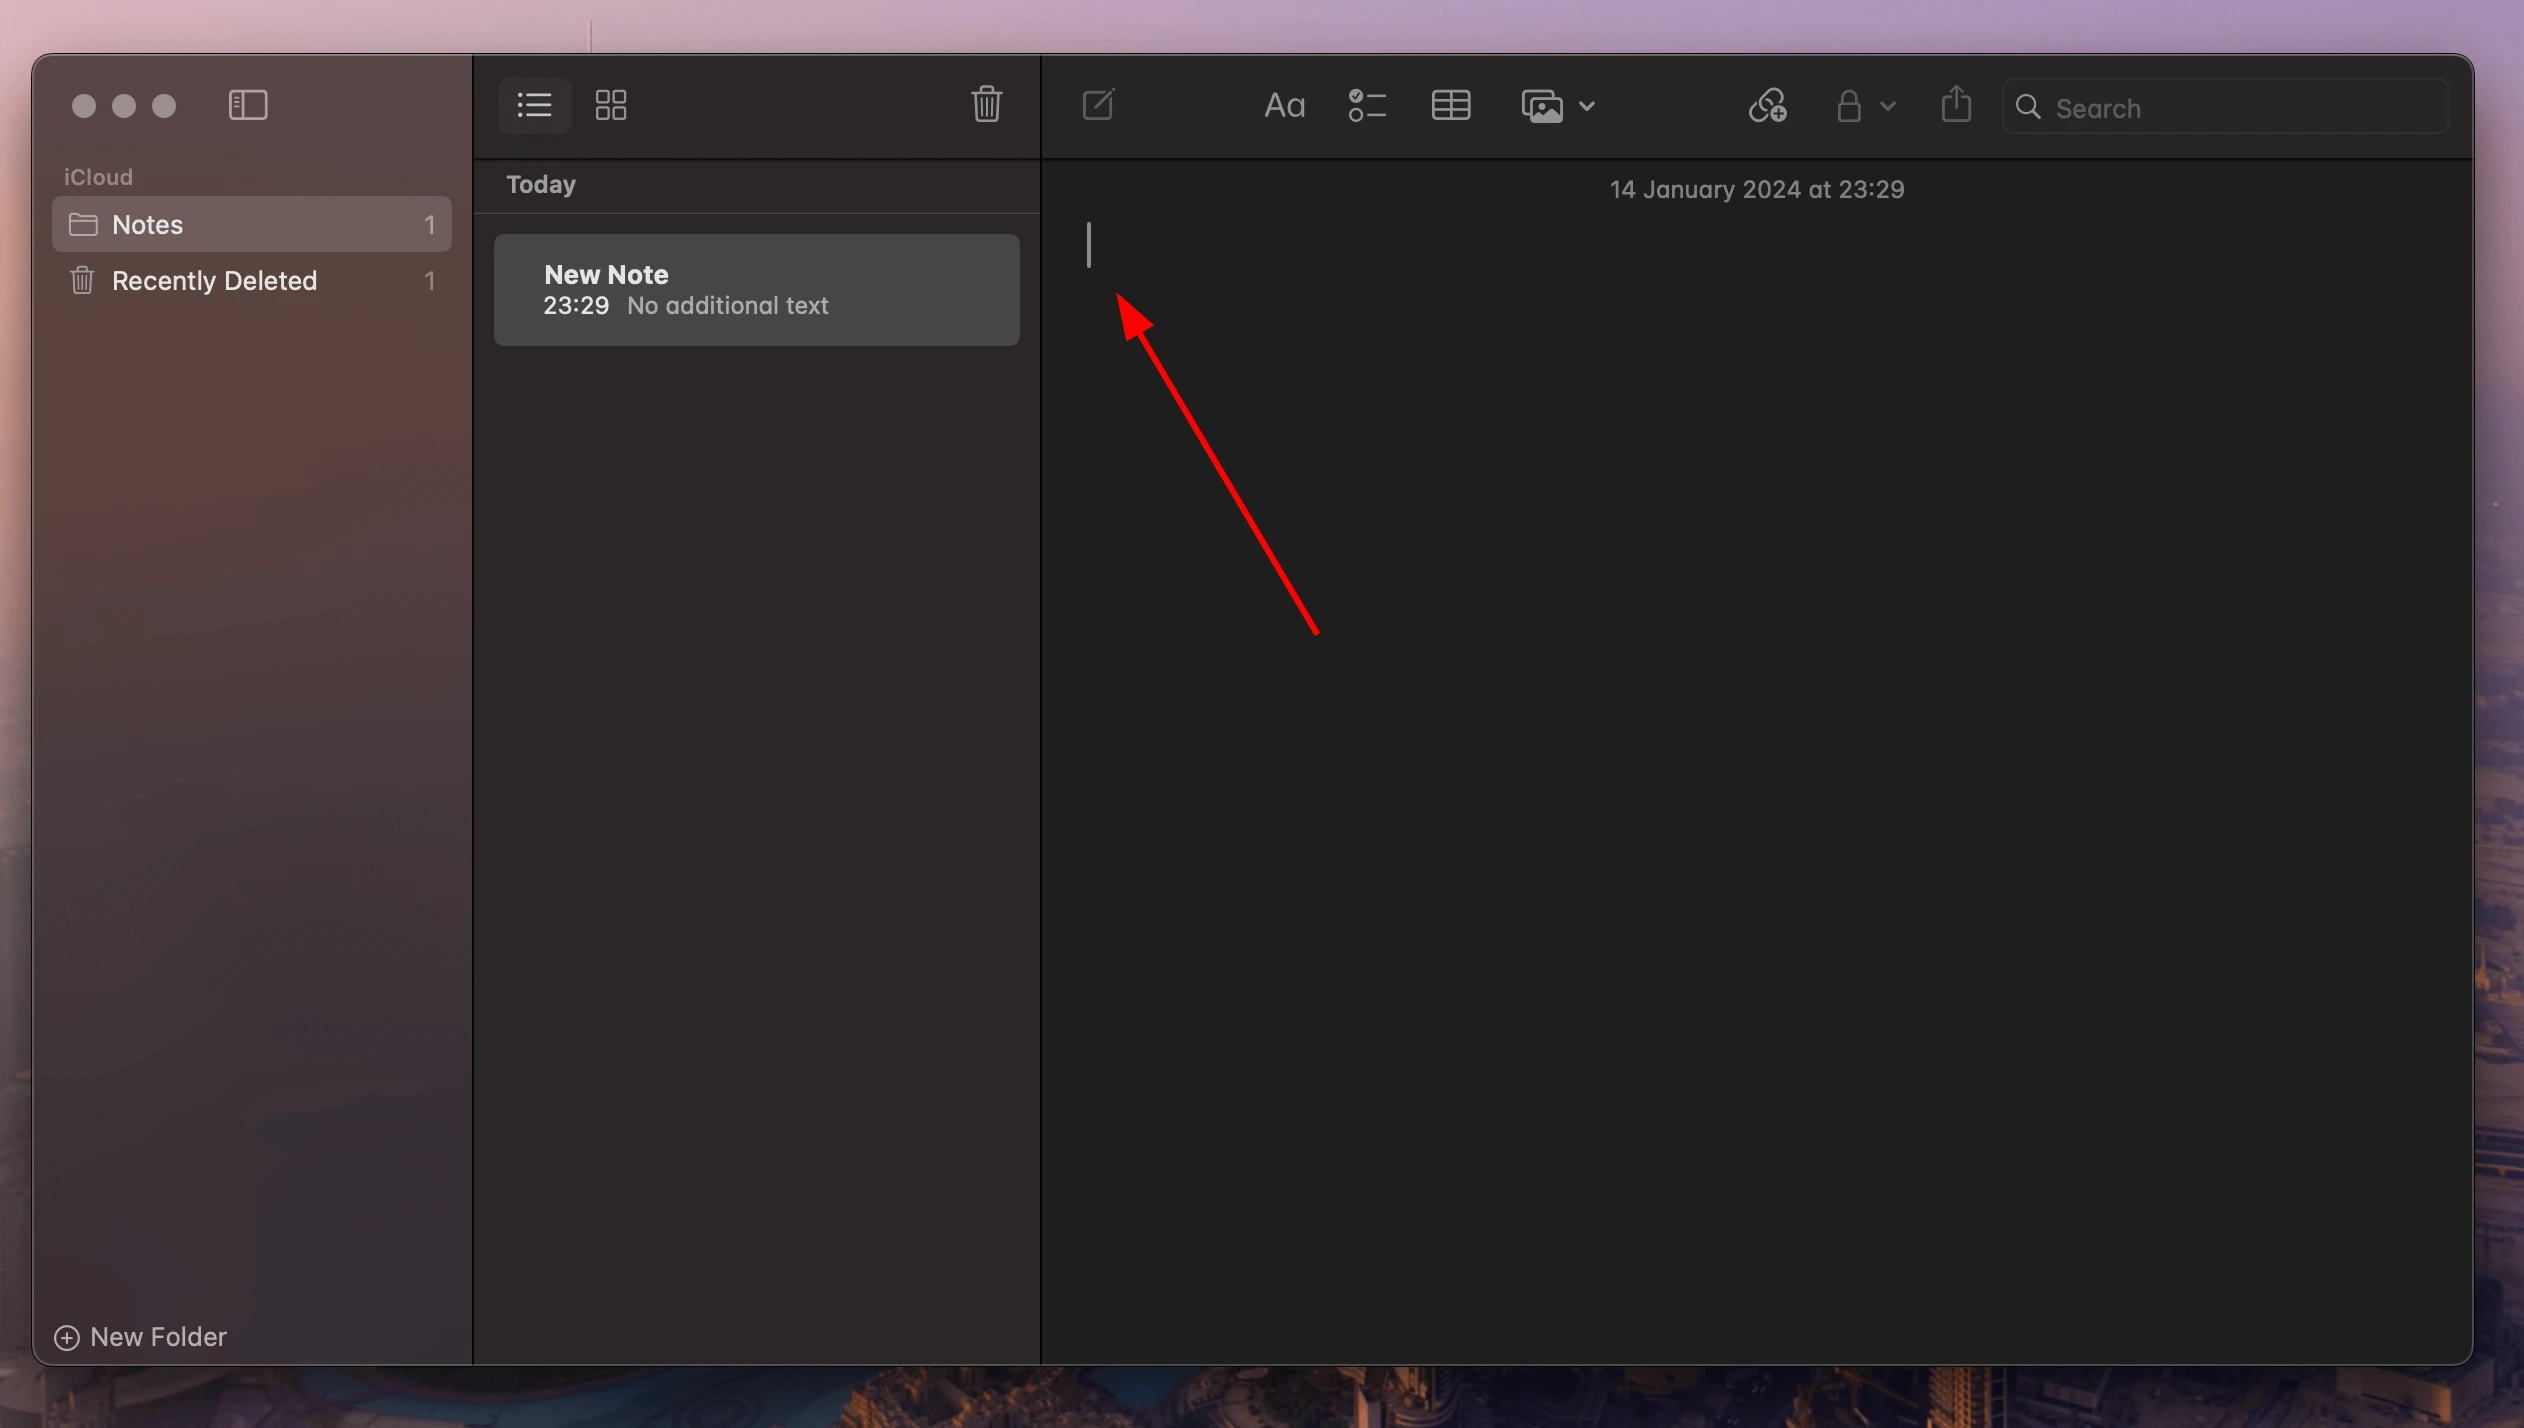Click the photo media icon

[x=1541, y=106]
